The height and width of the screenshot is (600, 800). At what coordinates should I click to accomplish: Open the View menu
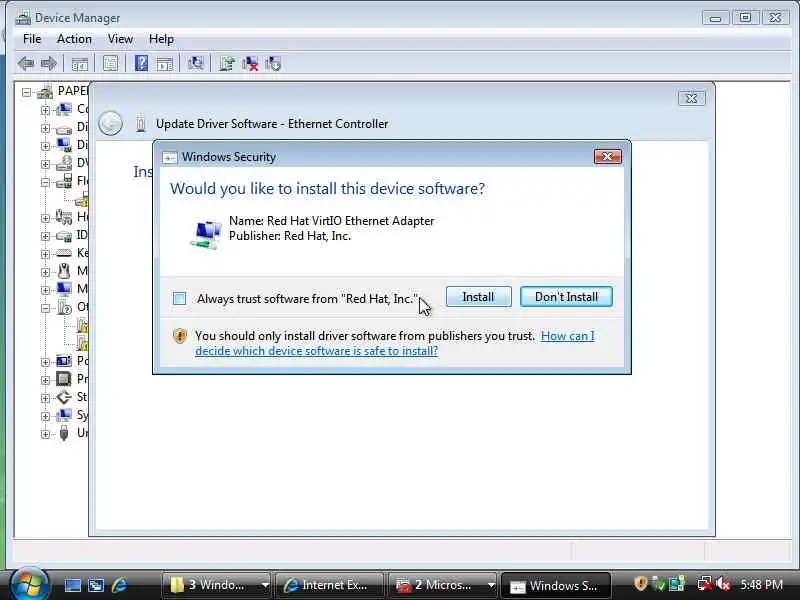pos(120,39)
